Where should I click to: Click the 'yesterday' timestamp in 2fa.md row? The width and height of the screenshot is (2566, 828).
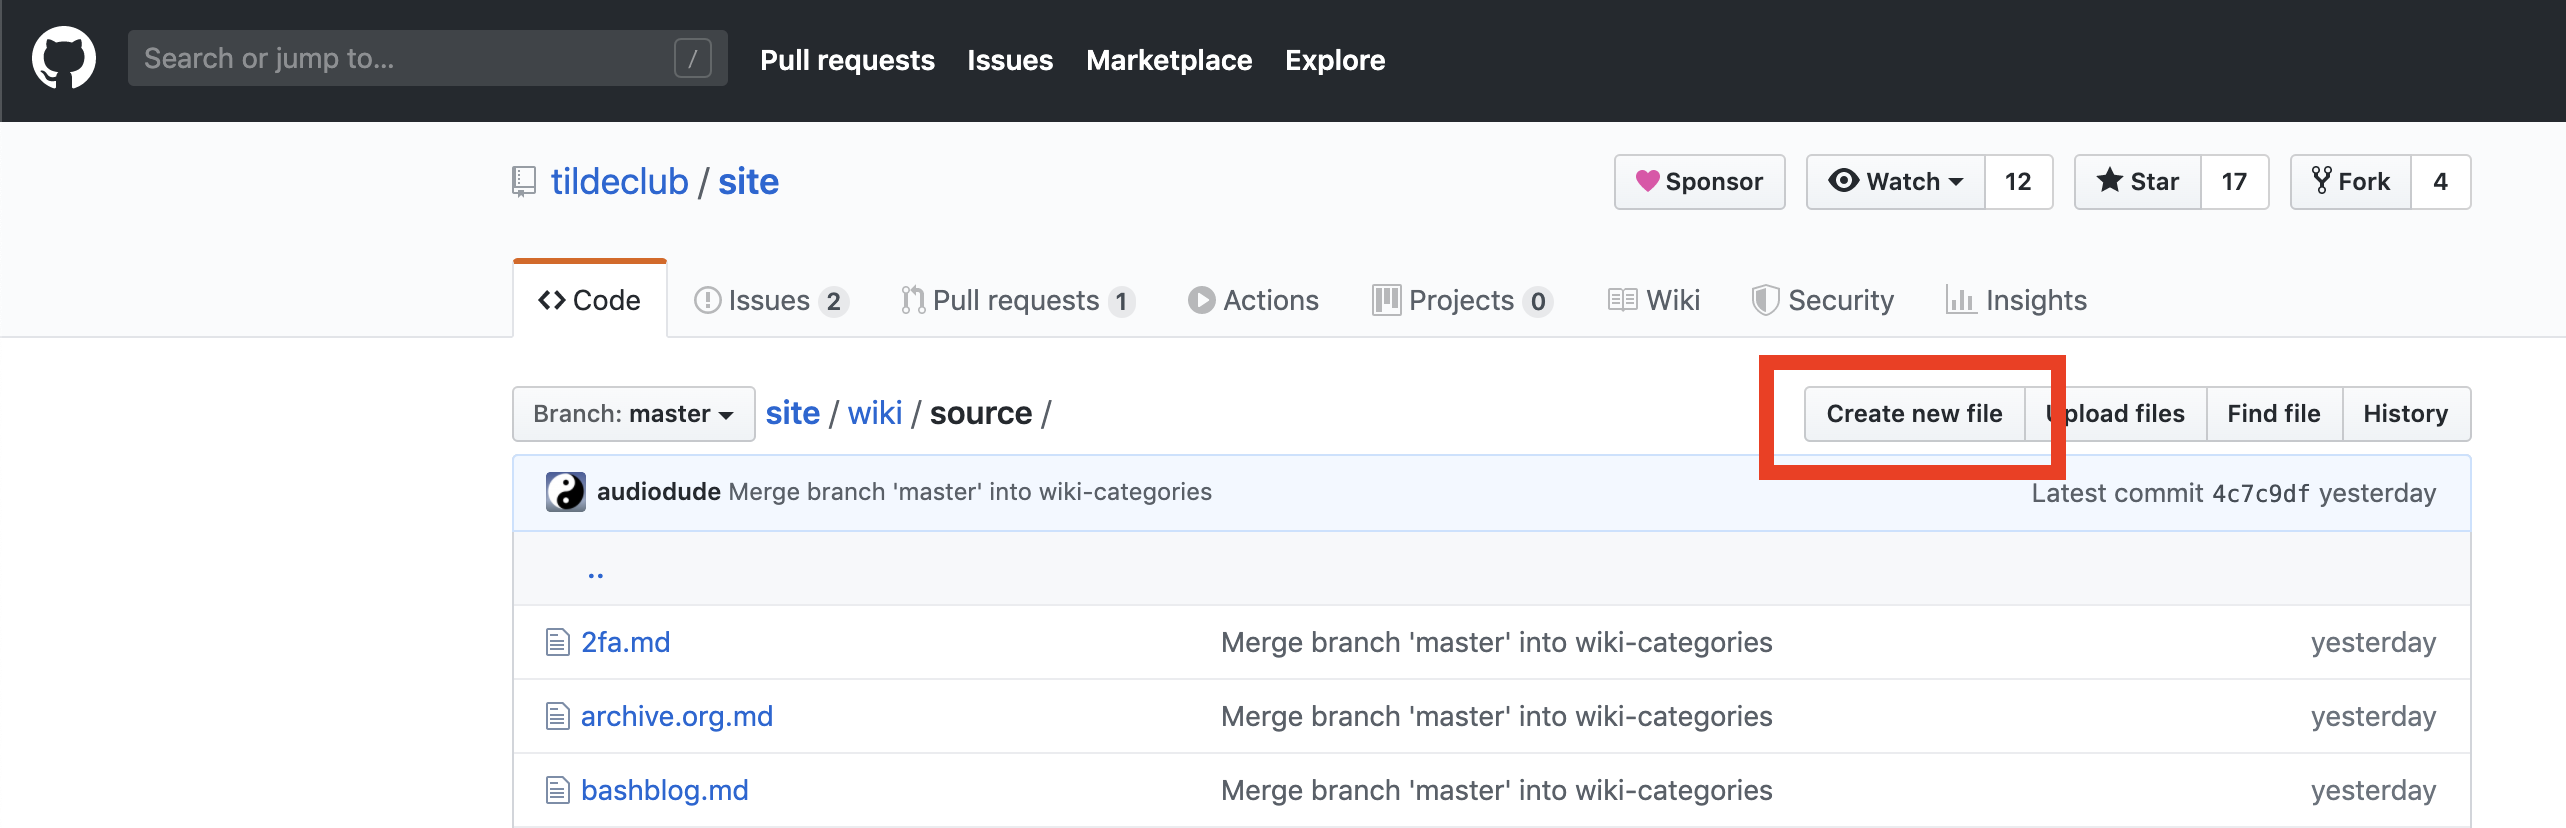click(2373, 642)
